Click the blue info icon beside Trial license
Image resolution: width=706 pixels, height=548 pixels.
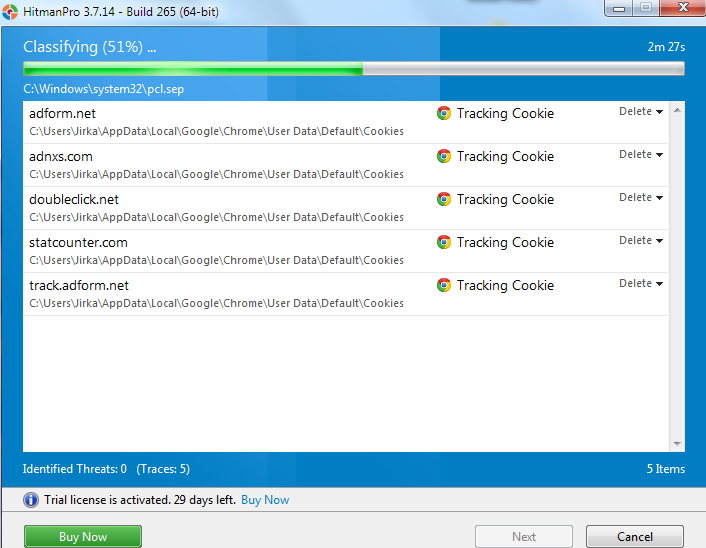click(x=31, y=500)
